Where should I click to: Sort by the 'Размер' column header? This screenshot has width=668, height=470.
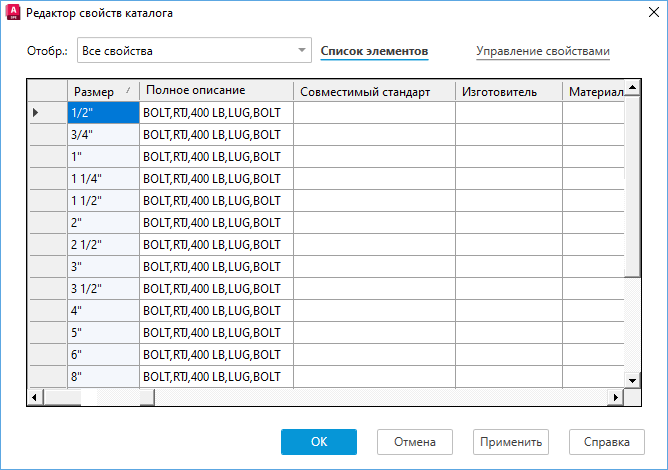pos(102,92)
